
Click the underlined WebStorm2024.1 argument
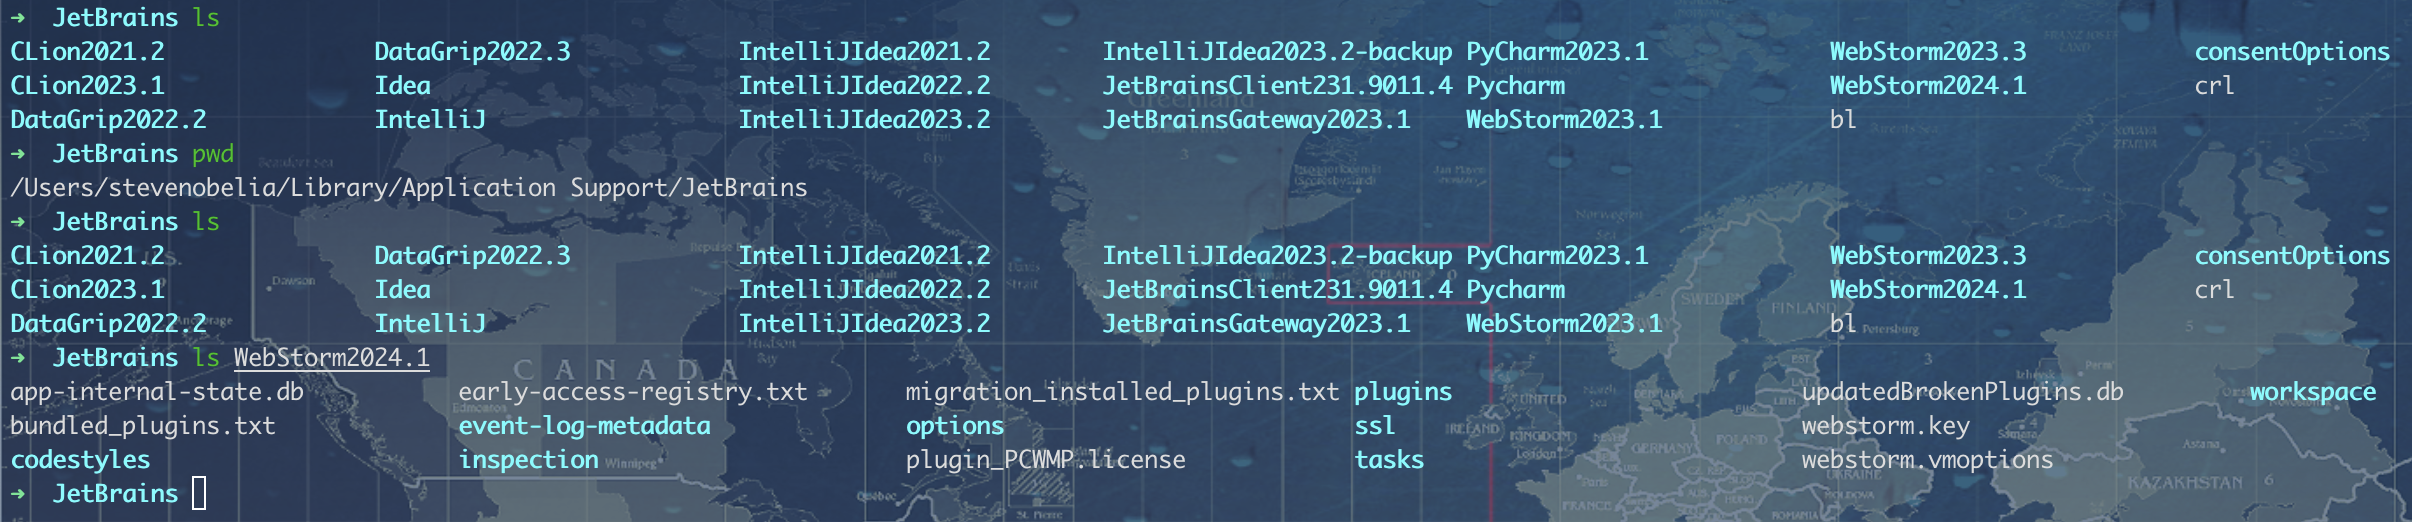click(x=331, y=358)
